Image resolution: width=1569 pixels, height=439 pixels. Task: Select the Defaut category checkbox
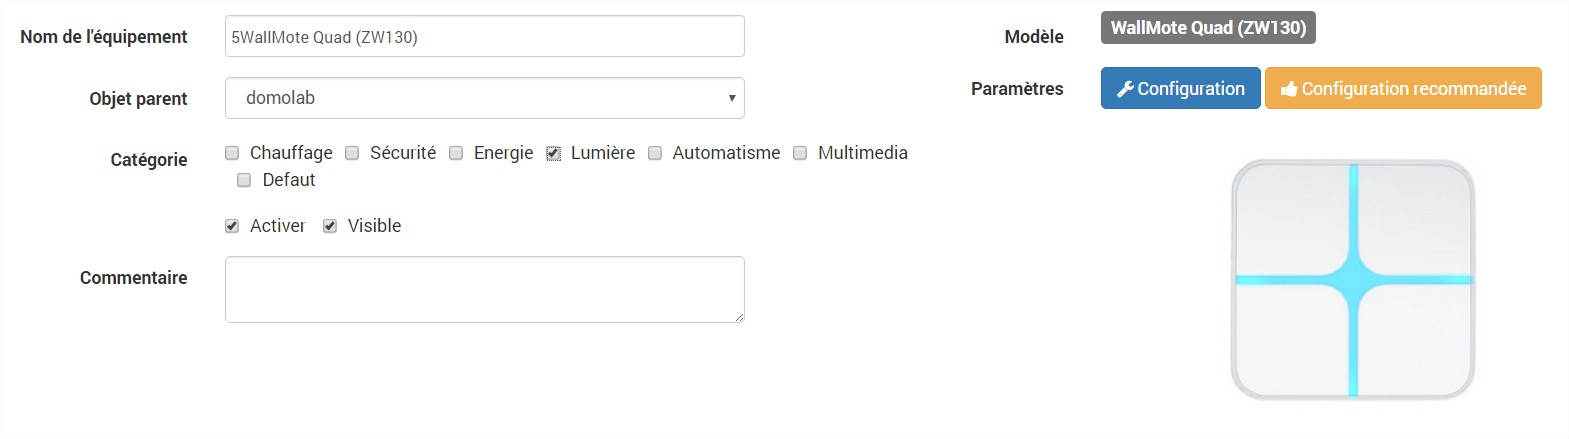click(244, 180)
